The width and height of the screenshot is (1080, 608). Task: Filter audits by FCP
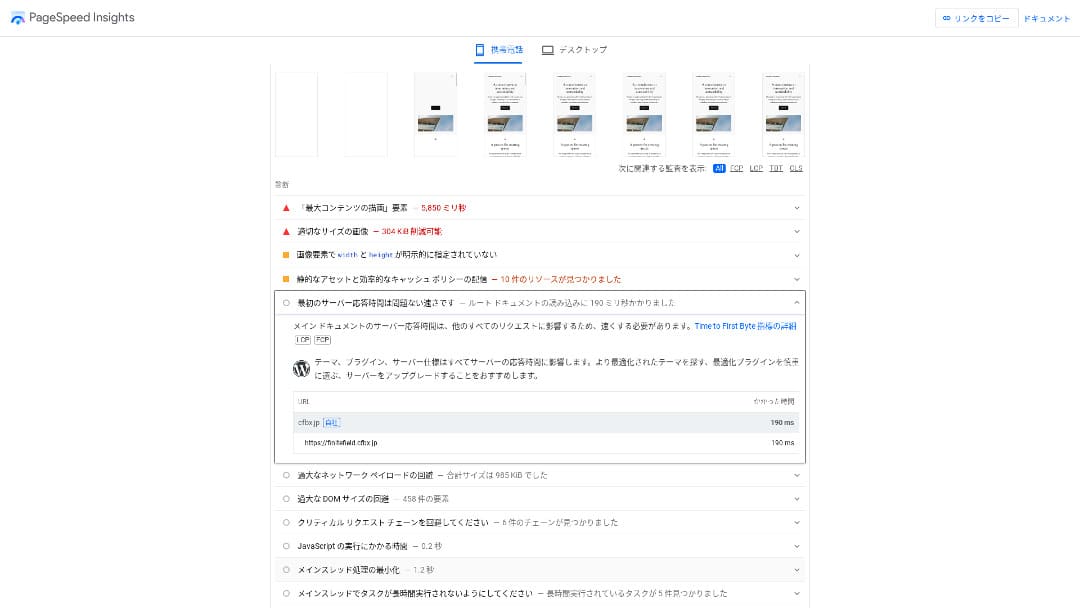point(737,169)
